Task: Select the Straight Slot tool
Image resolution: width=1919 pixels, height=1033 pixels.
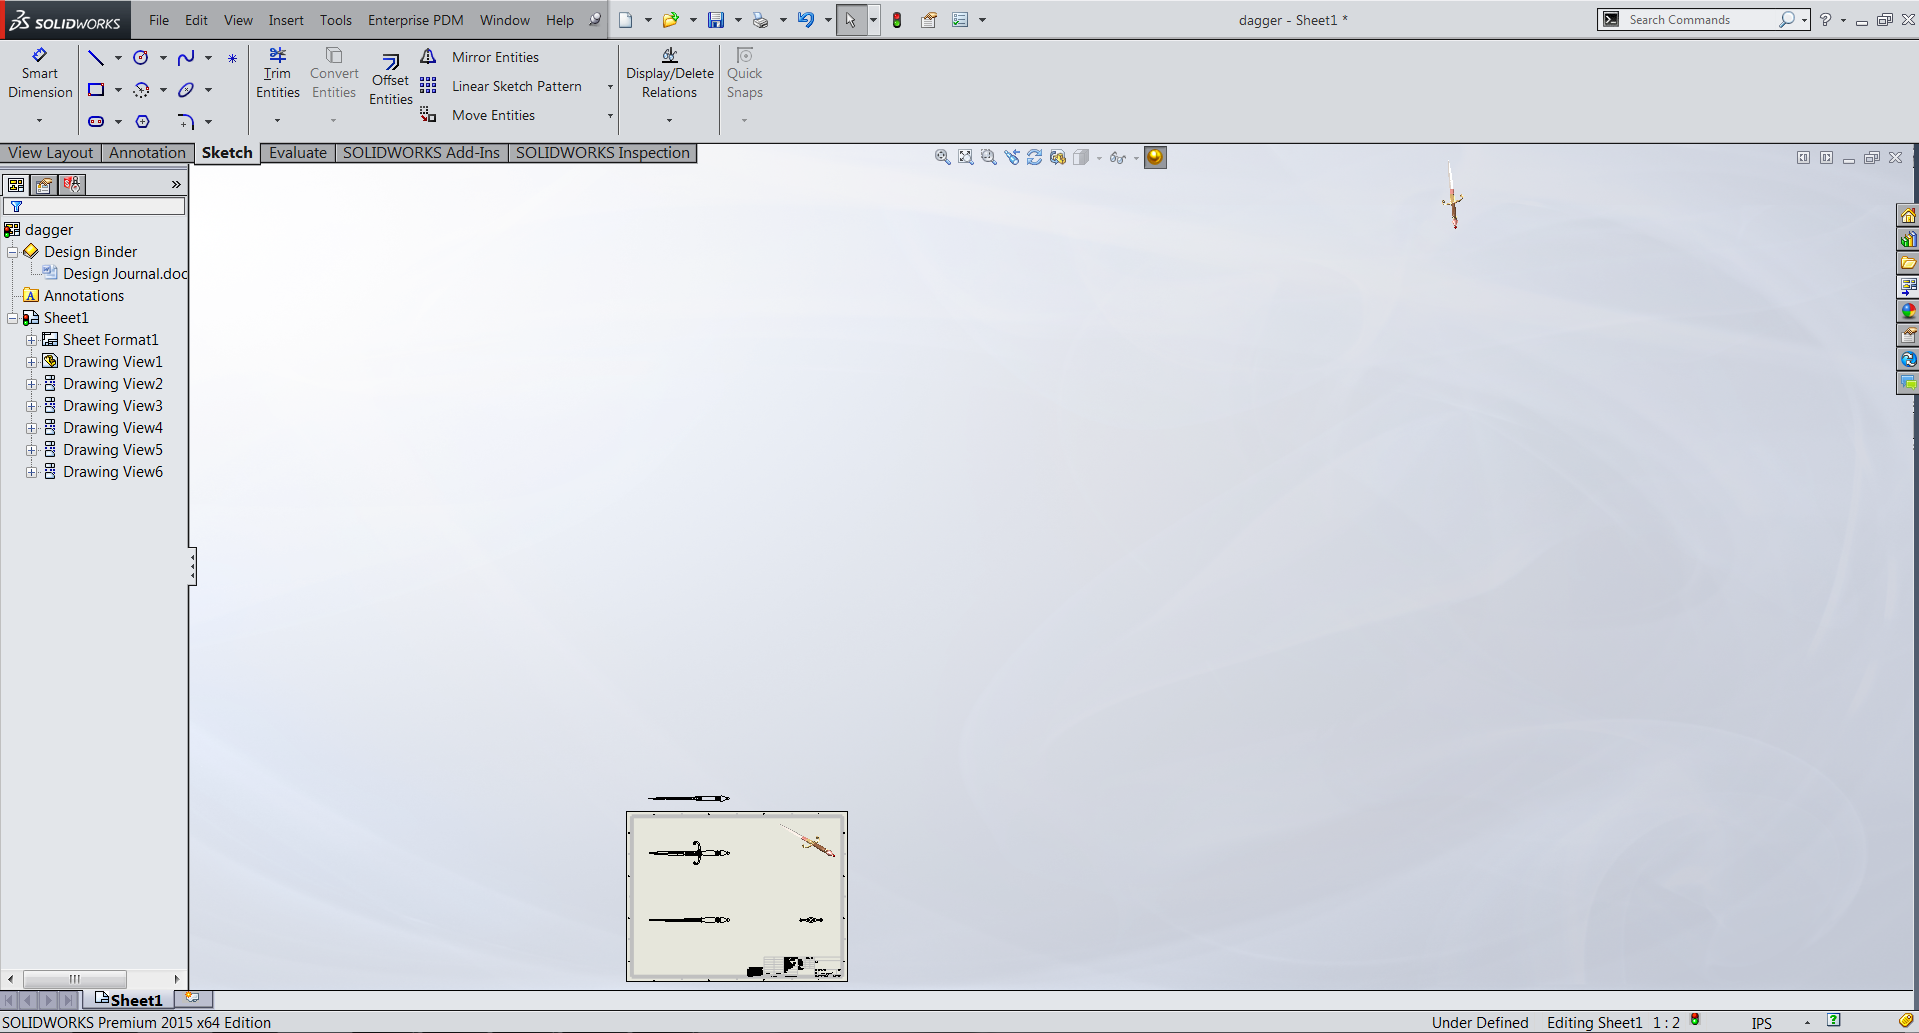Action: tap(96, 122)
